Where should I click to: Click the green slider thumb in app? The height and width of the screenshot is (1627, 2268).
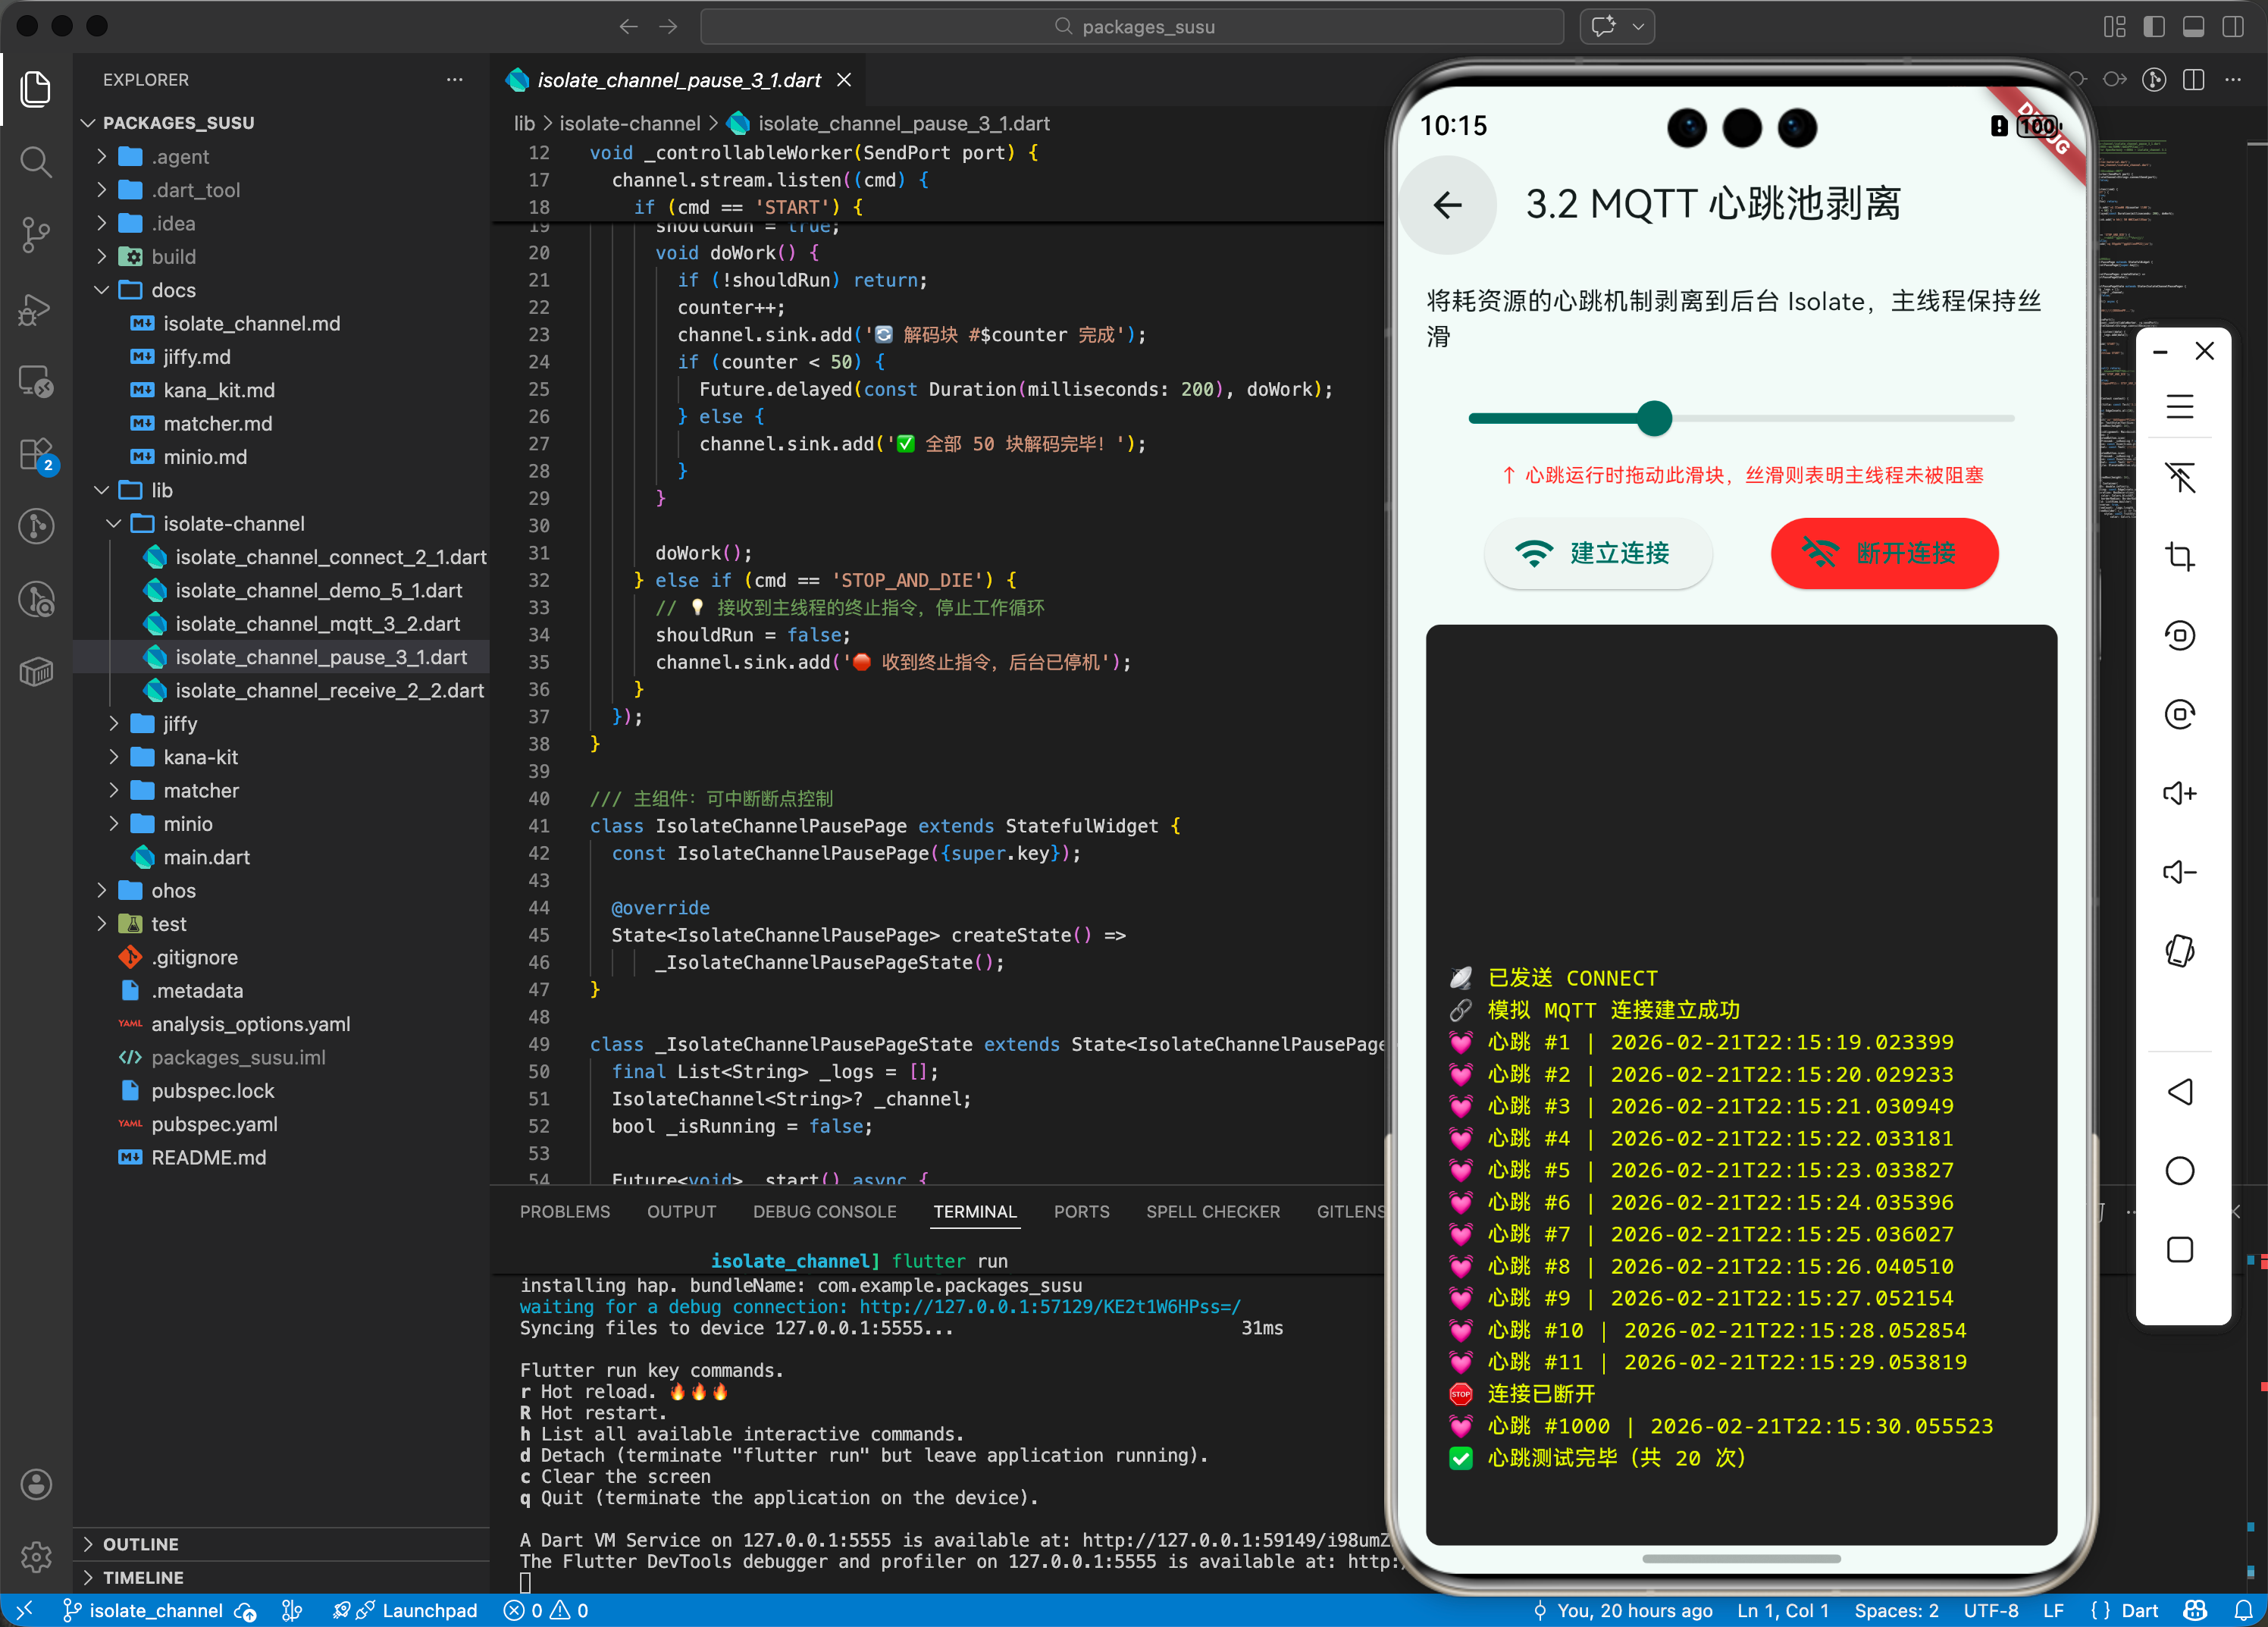click(1654, 418)
